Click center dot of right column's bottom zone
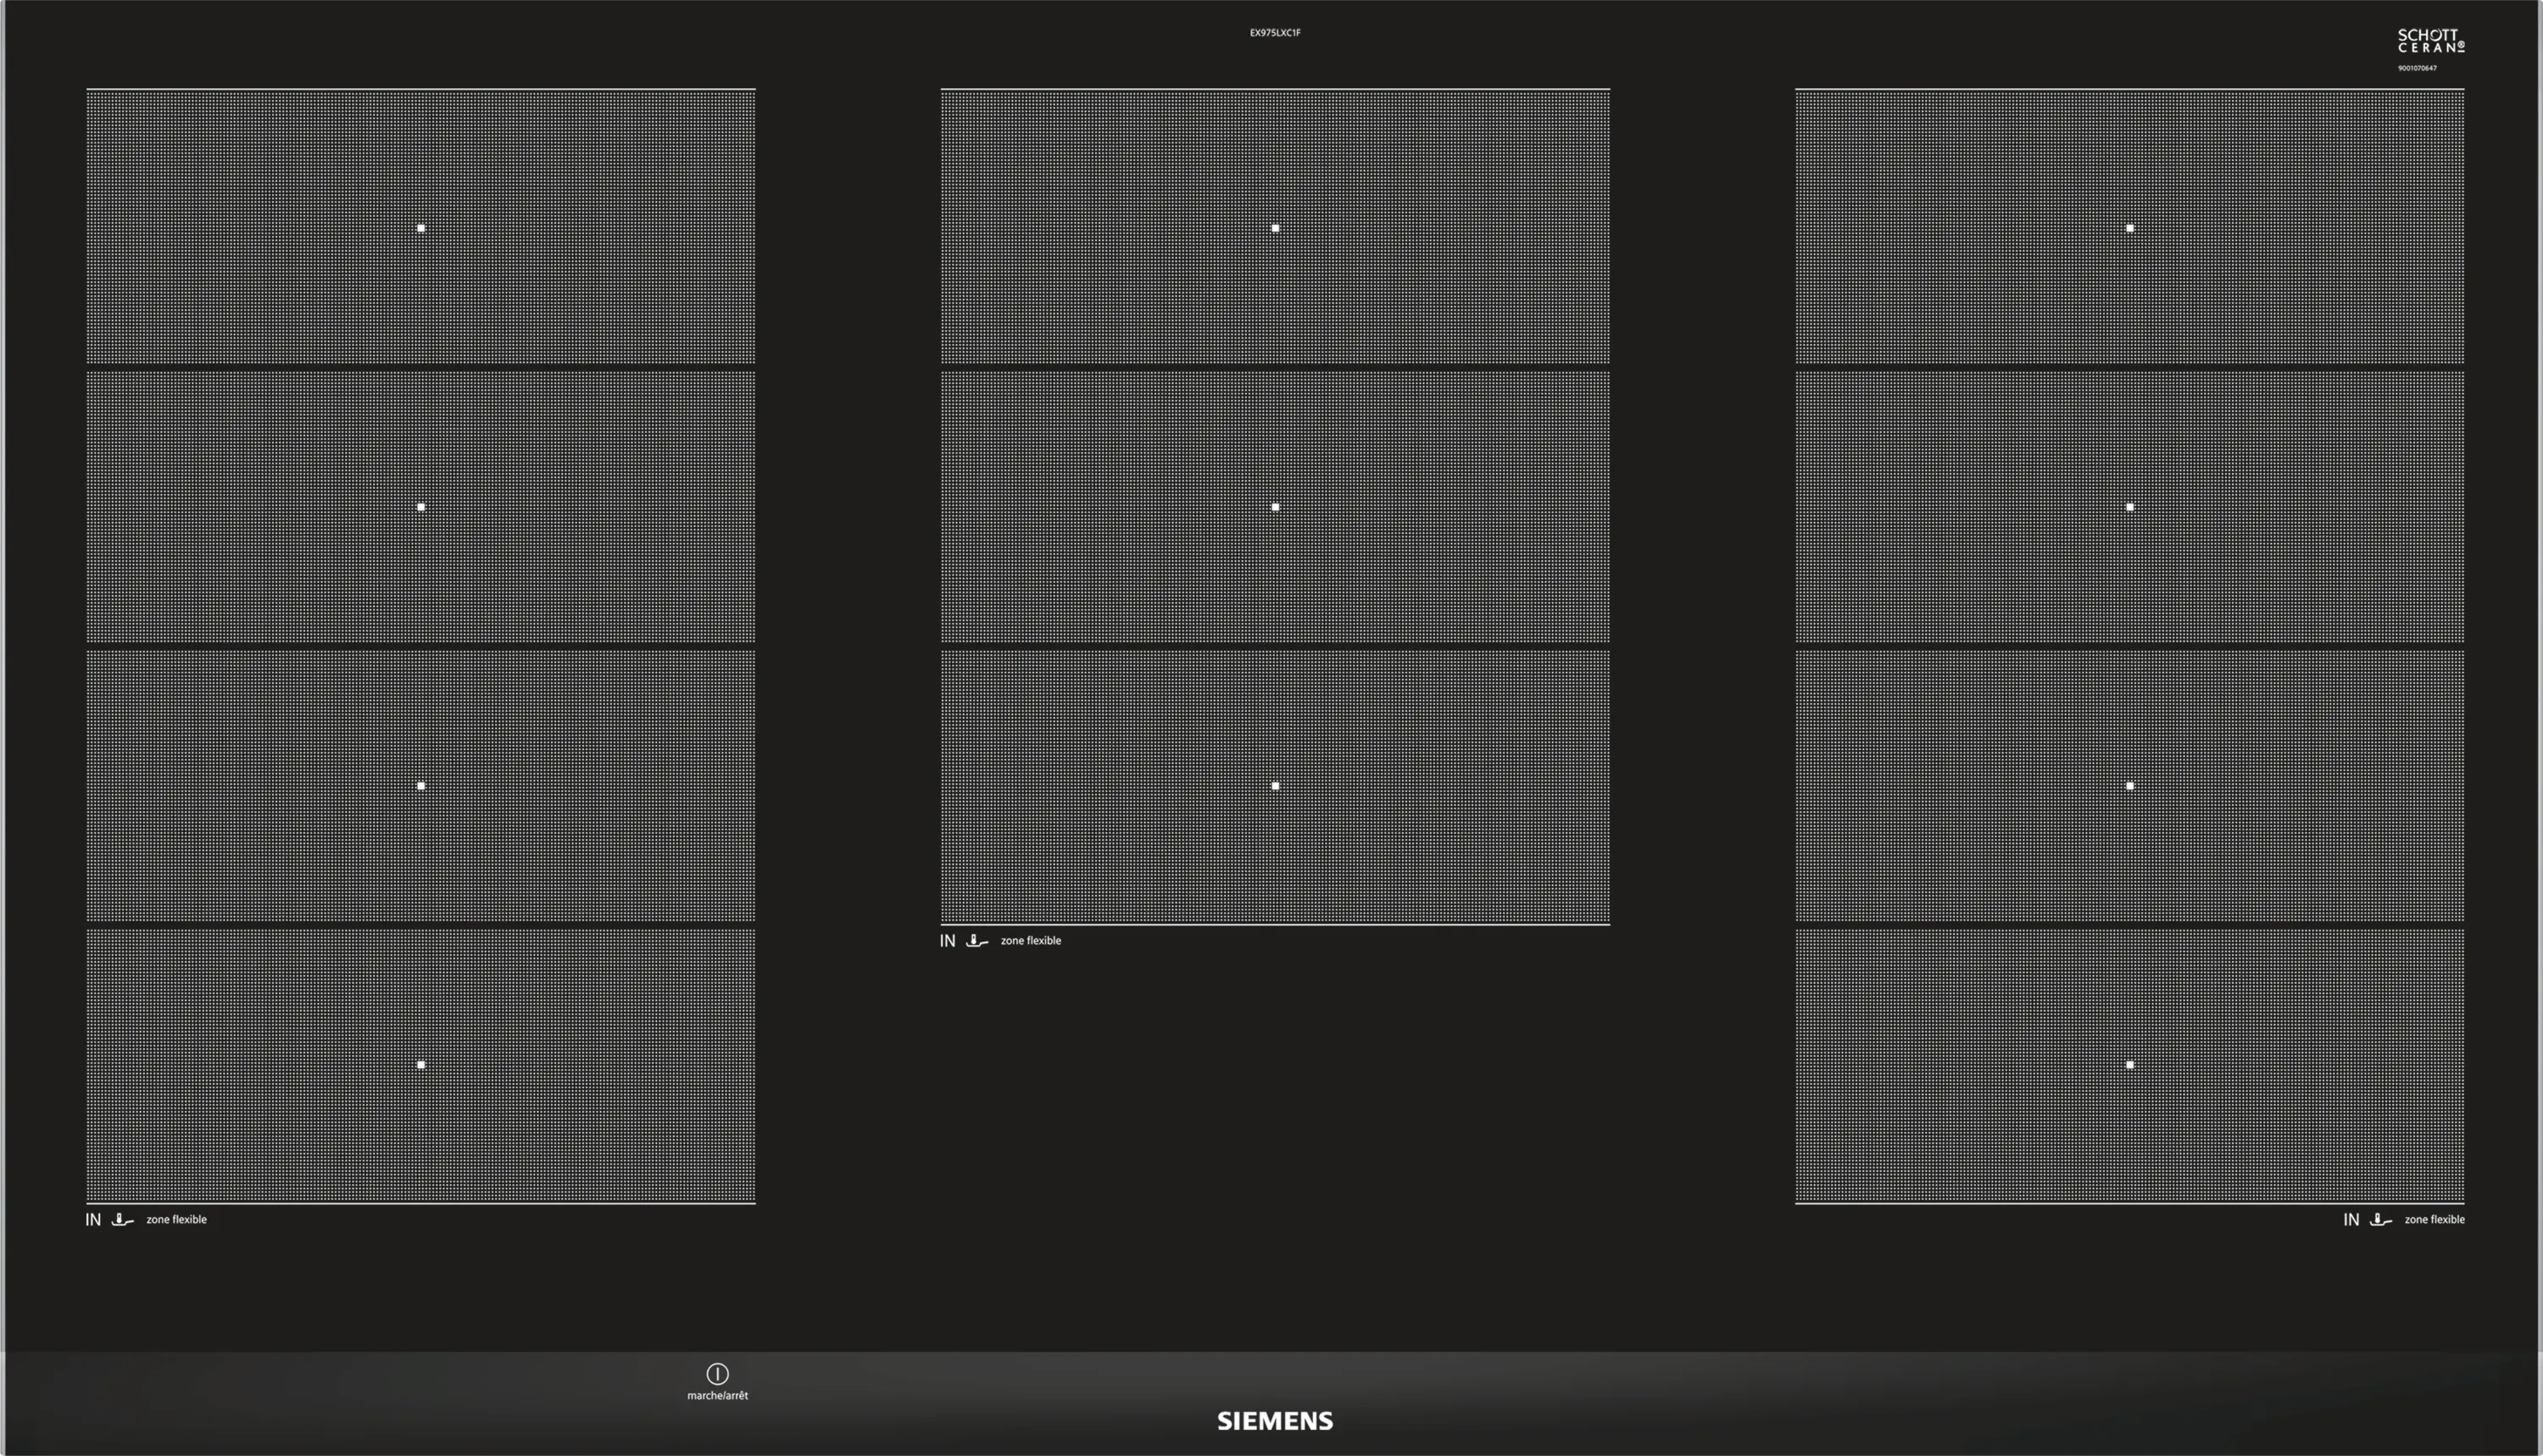Viewport: 2543px width, 1456px height. tap(2130, 1065)
